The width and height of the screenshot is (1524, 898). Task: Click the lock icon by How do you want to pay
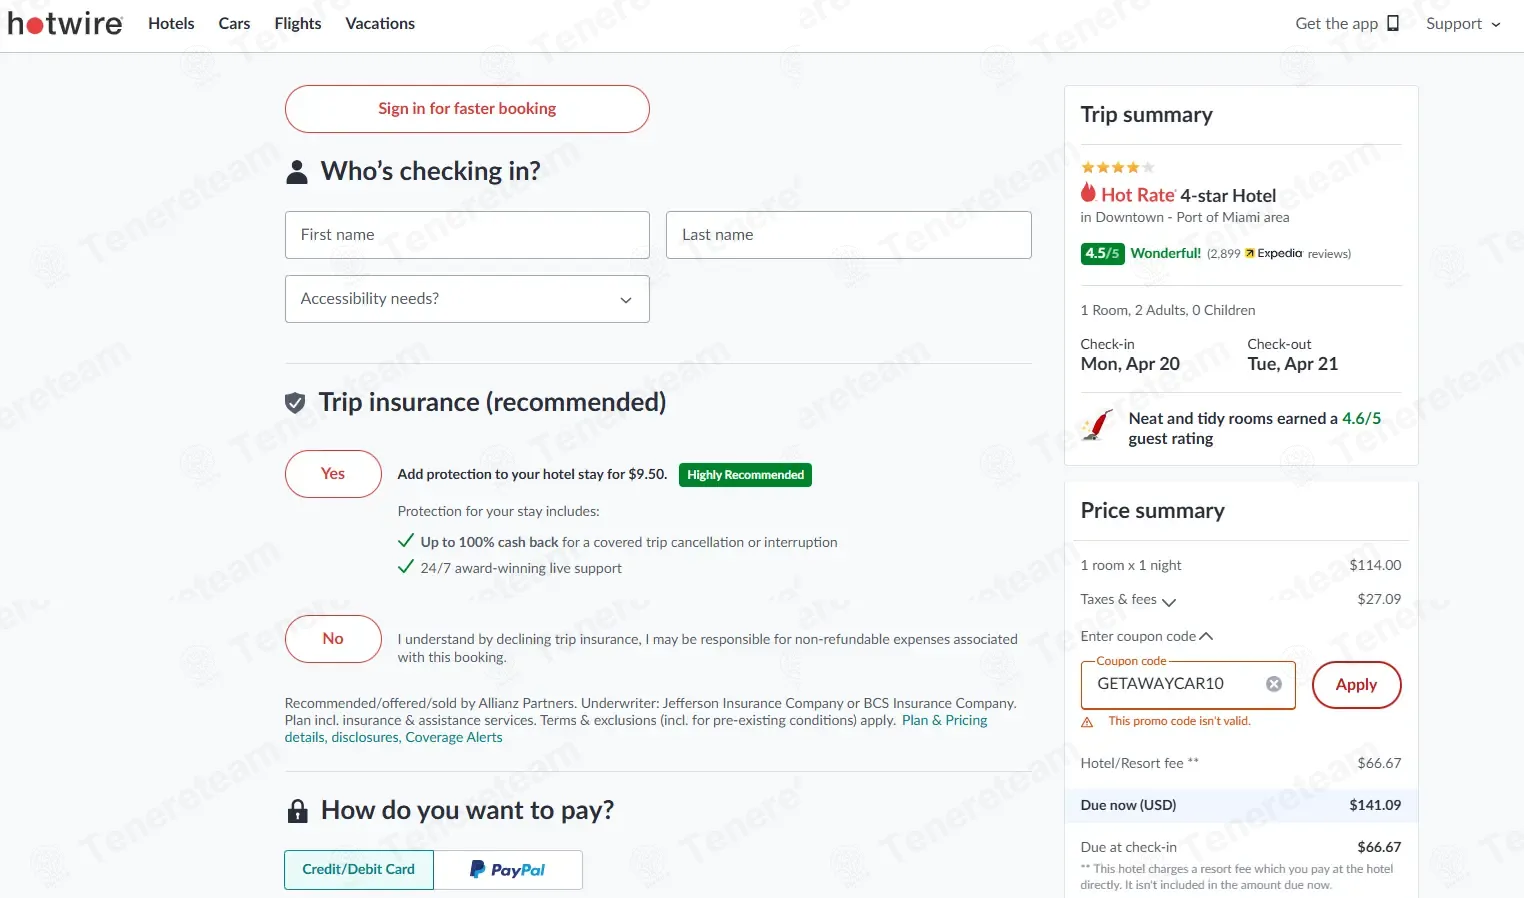click(297, 811)
